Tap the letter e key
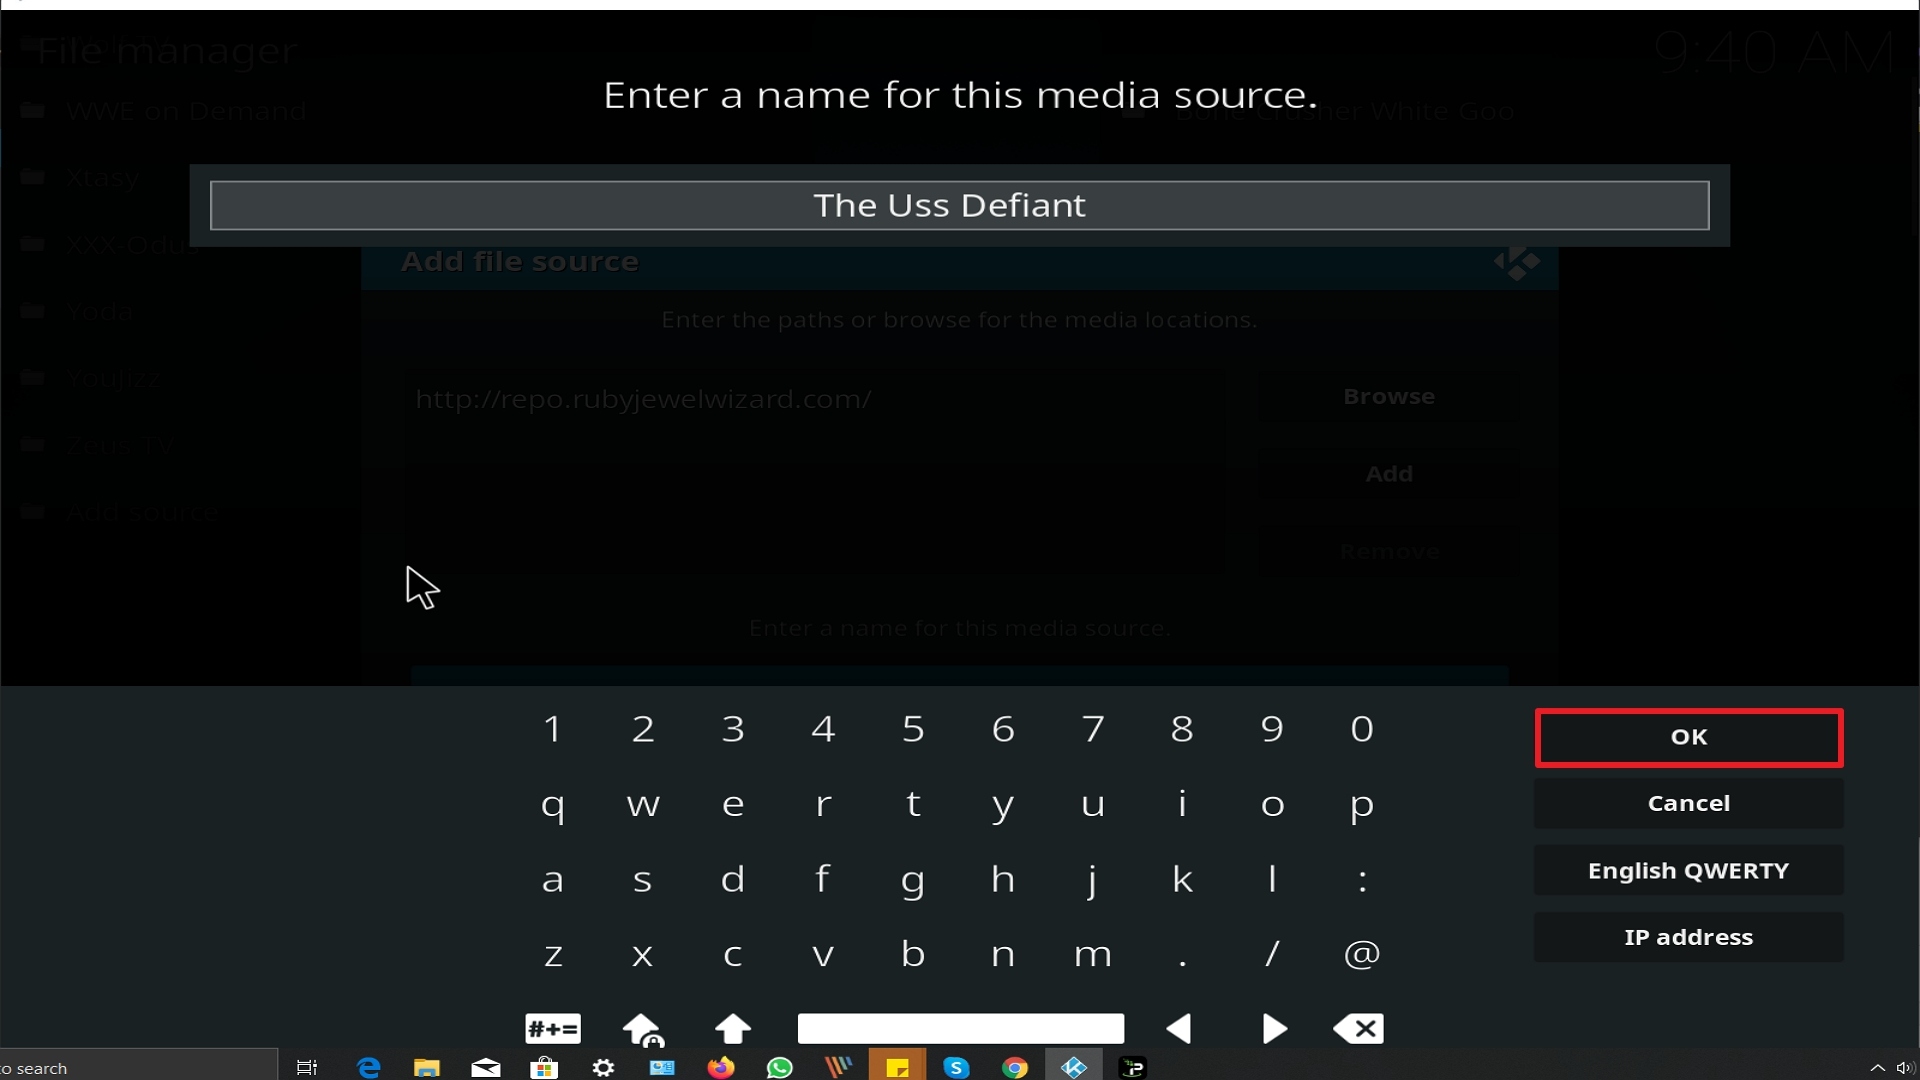Screen dimensions: 1920x1080 point(733,804)
